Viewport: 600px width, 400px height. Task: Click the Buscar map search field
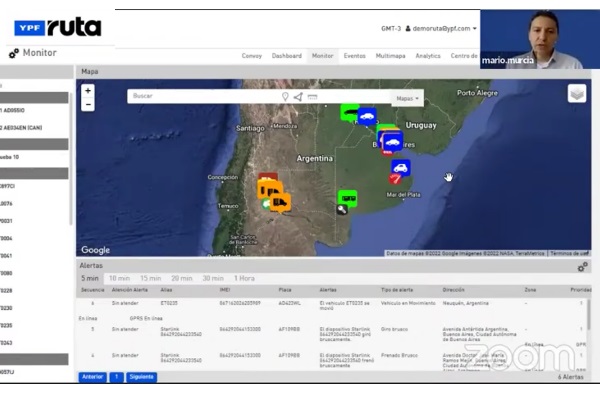click(205, 96)
